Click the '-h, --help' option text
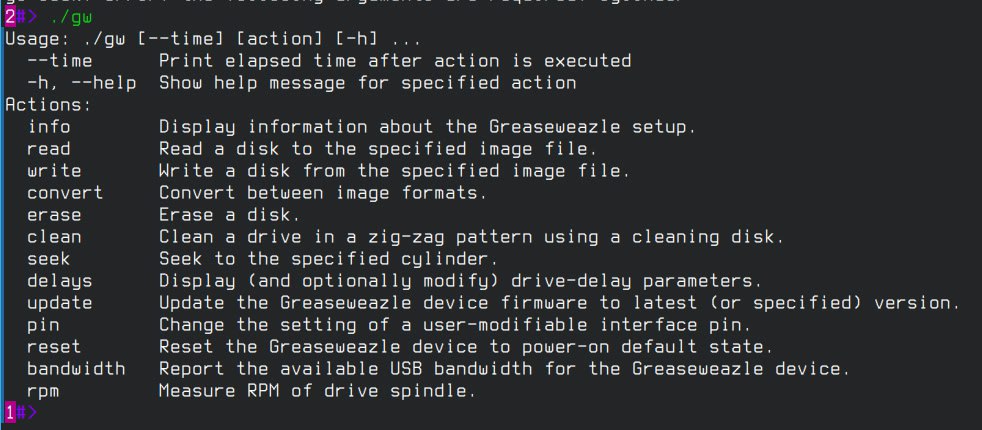982x430 pixels. click(x=82, y=83)
